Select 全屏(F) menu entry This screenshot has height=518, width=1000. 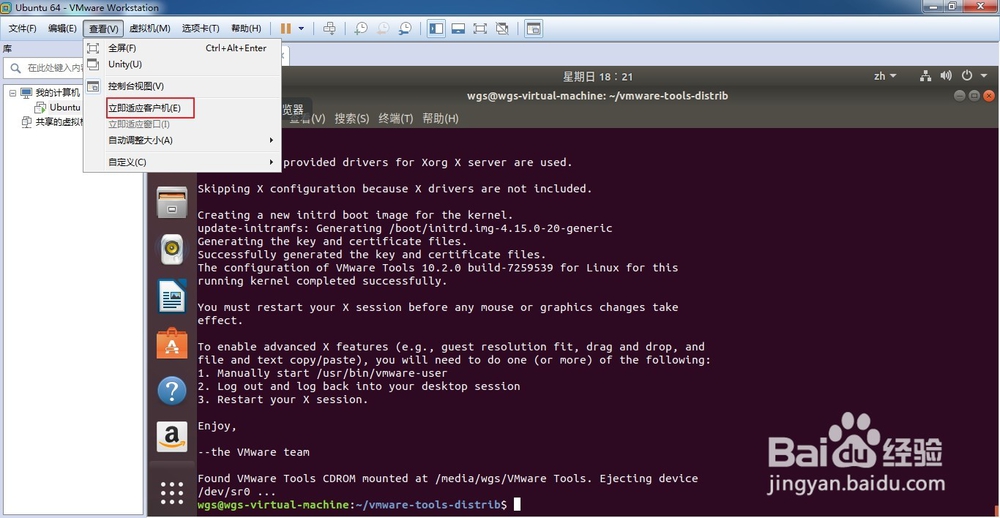point(182,48)
